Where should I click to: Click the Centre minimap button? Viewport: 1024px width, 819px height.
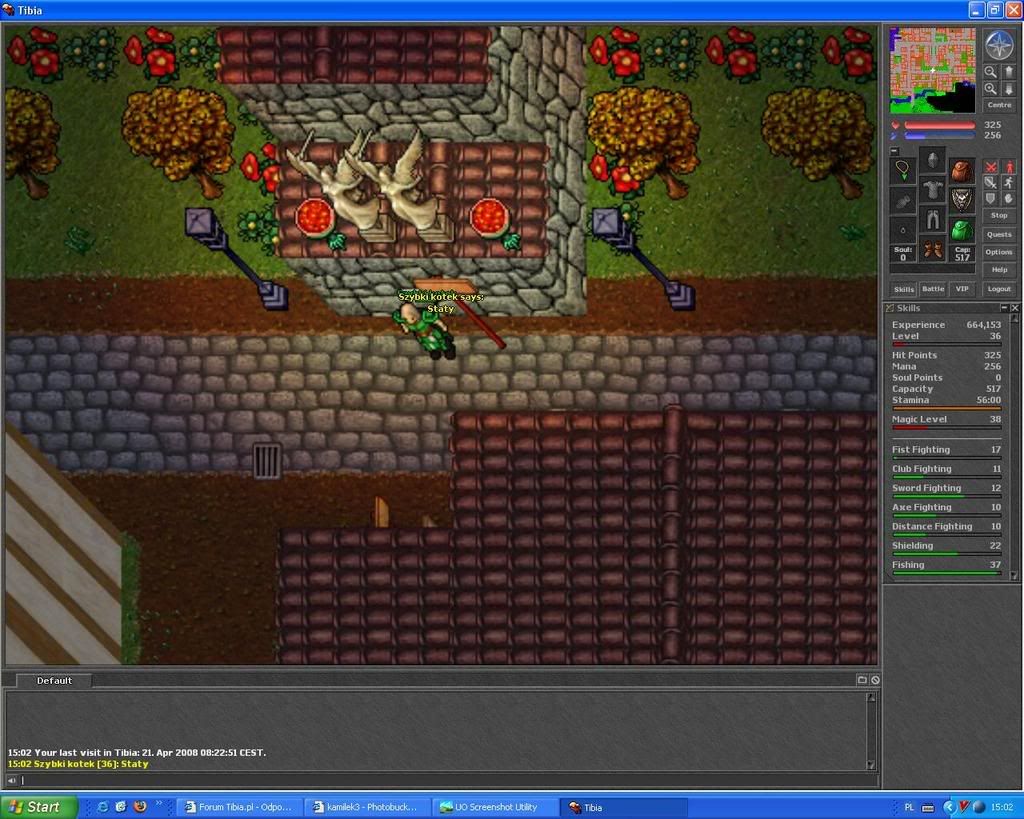point(999,104)
